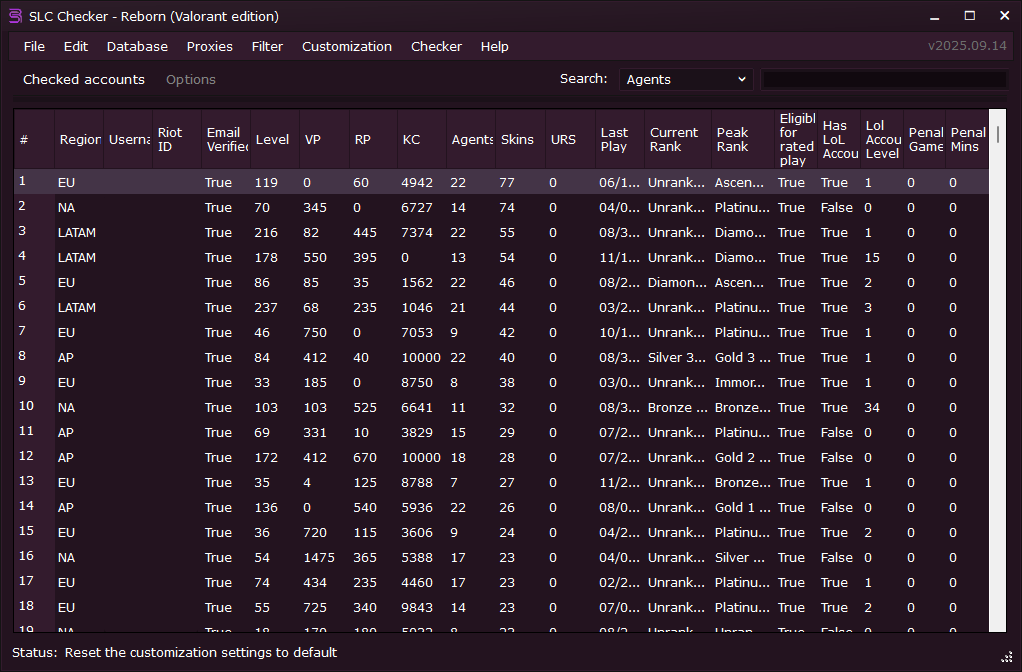The image size is (1022, 672).
Task: Click VP value 1475 in row 16
Action: tap(319, 558)
